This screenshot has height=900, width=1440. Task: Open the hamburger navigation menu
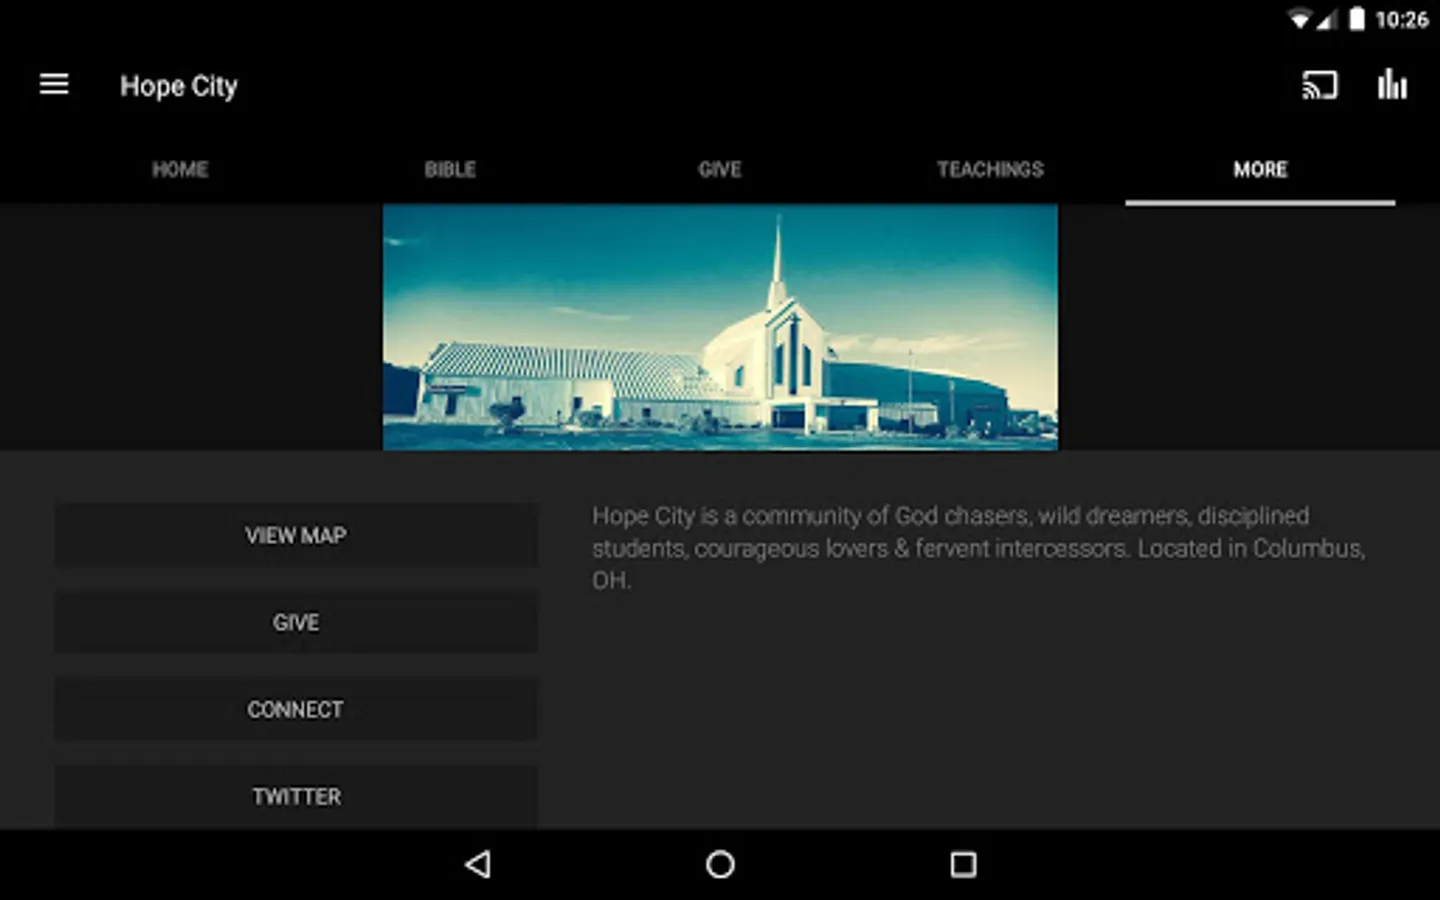click(x=54, y=85)
